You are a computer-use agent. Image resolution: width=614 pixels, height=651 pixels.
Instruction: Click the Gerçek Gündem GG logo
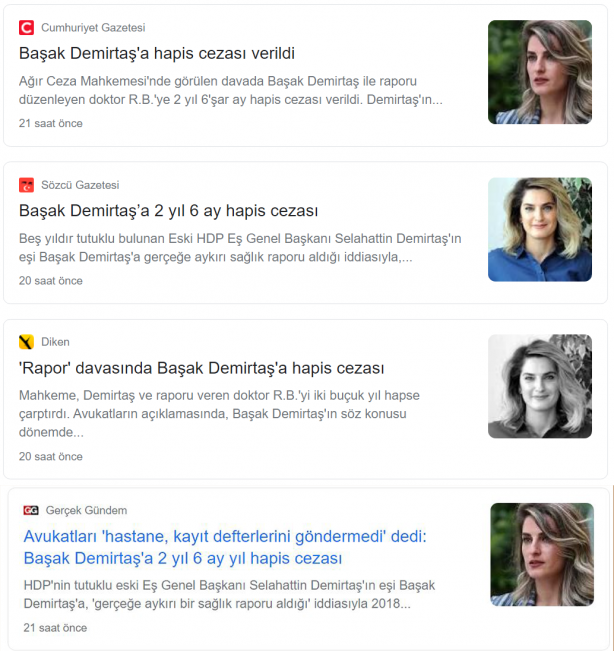31,510
